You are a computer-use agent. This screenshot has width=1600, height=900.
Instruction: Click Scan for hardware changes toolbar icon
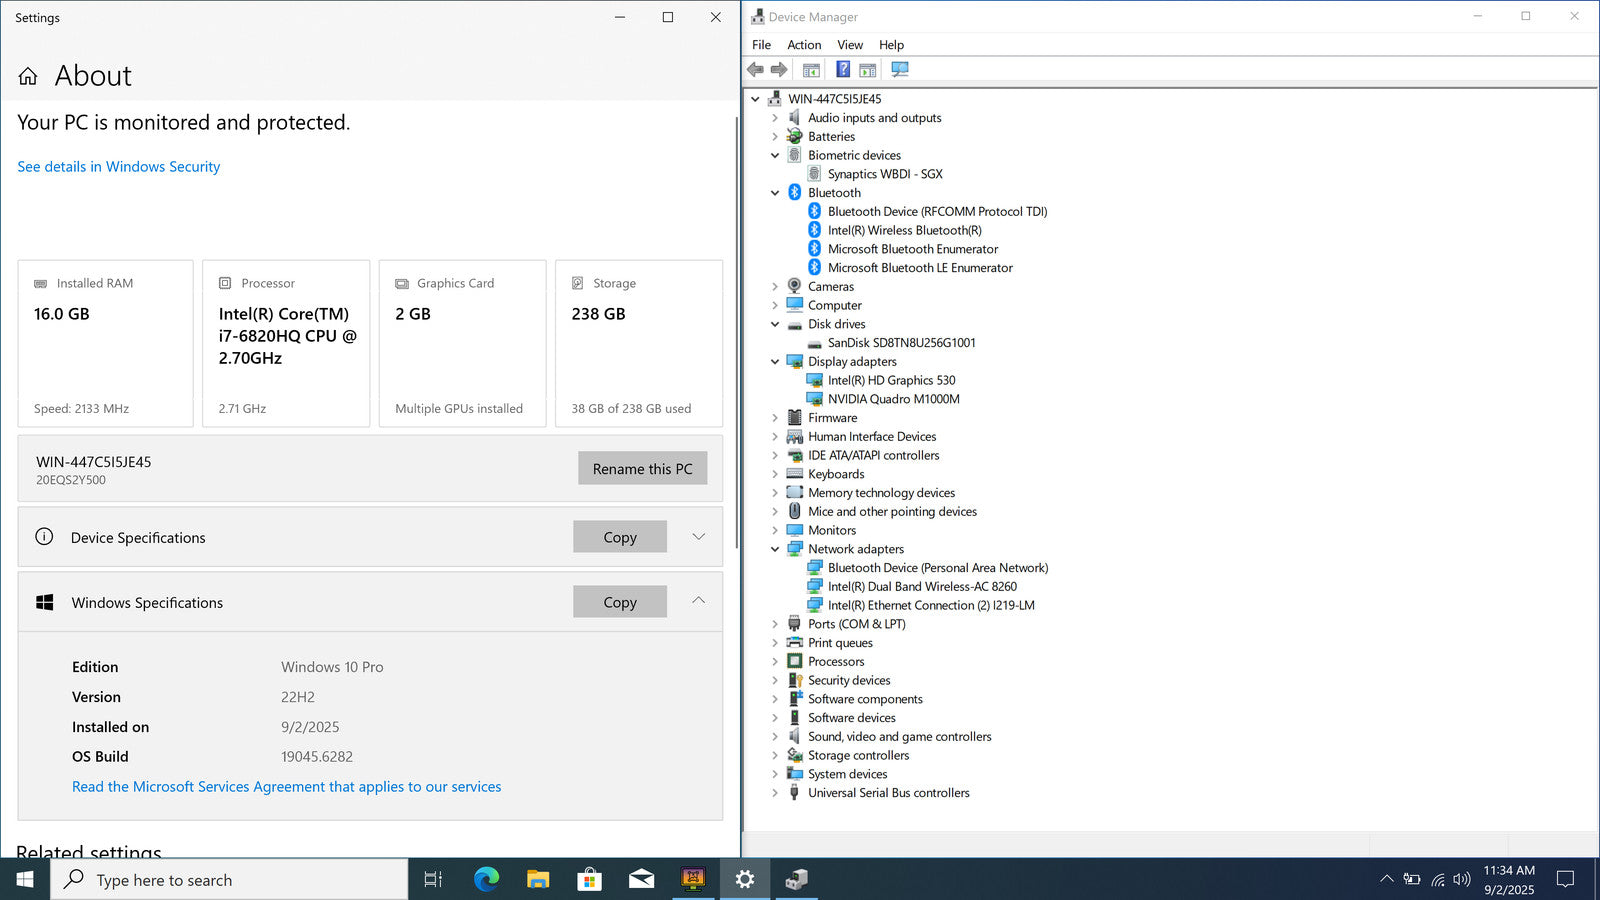coord(900,69)
